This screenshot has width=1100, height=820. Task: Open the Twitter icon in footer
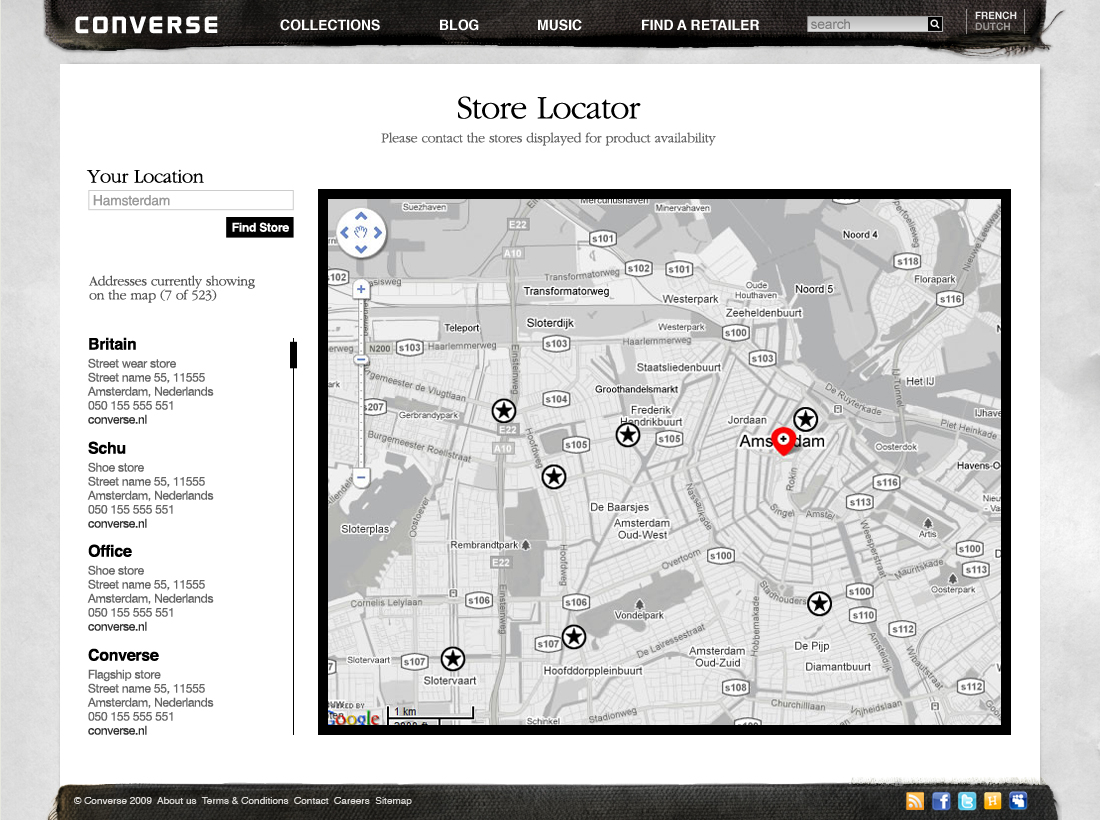tap(967, 801)
